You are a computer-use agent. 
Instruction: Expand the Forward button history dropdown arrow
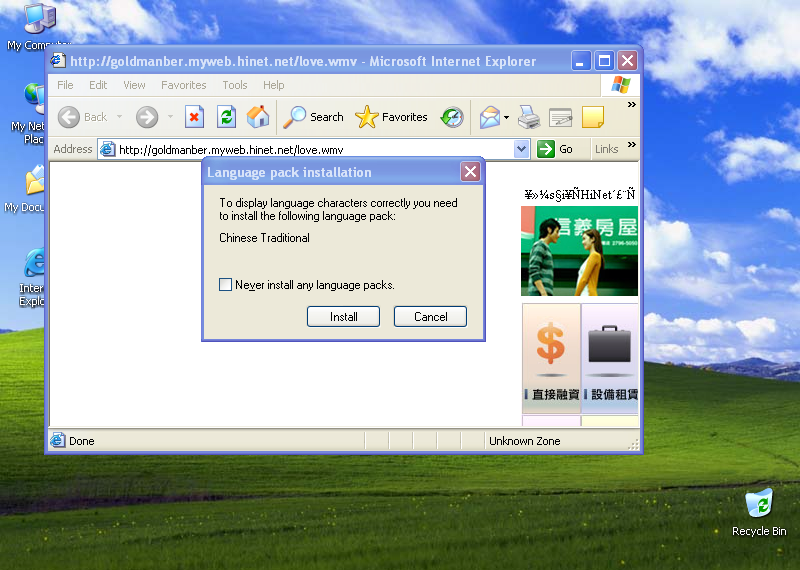(170, 117)
